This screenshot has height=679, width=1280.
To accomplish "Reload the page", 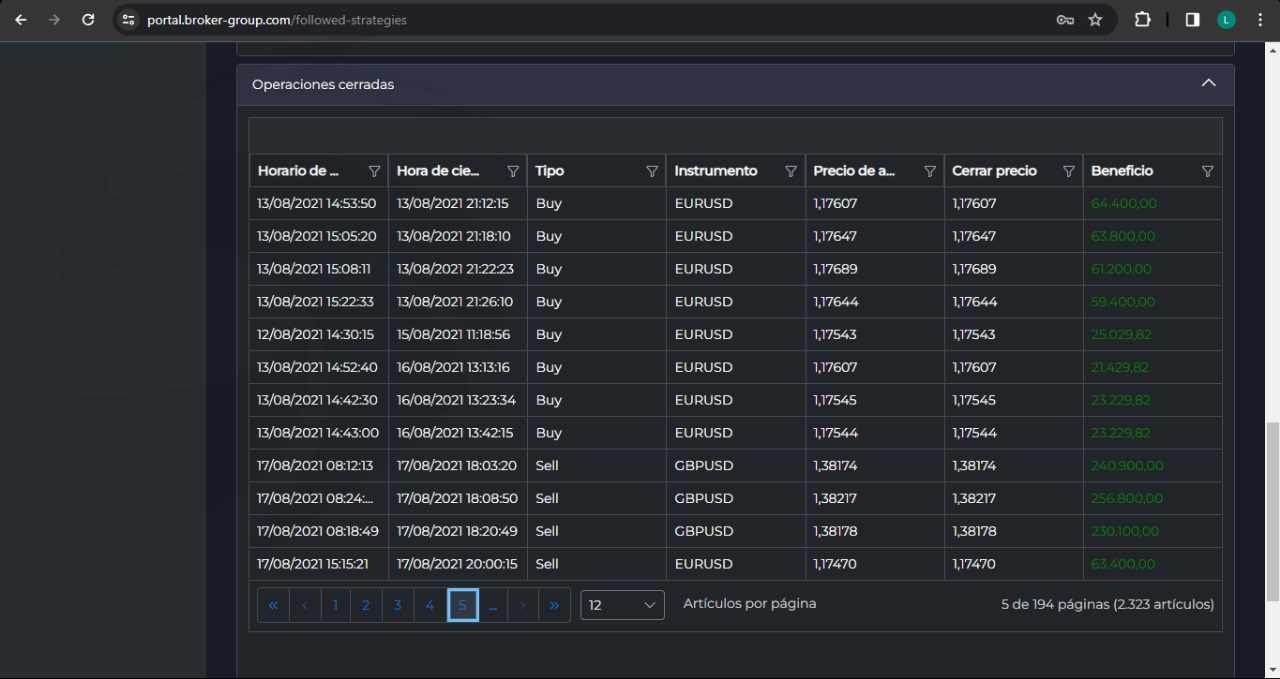I will (88, 20).
